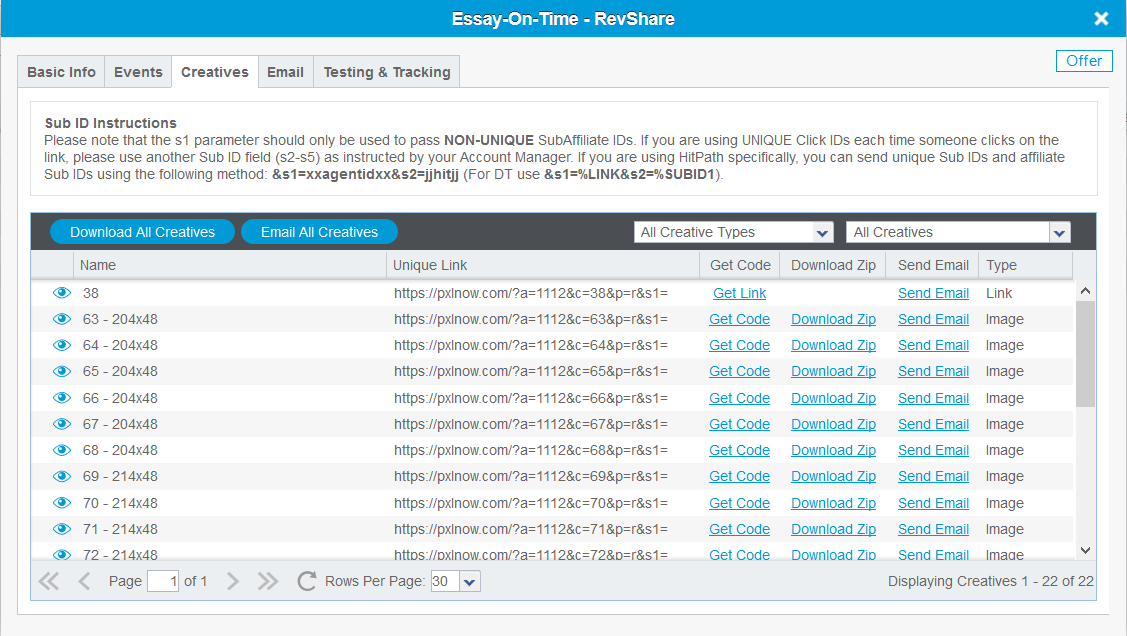This screenshot has height=636, width=1127.
Task: Close the Essay-On-Time dialog
Action: coord(1101,19)
